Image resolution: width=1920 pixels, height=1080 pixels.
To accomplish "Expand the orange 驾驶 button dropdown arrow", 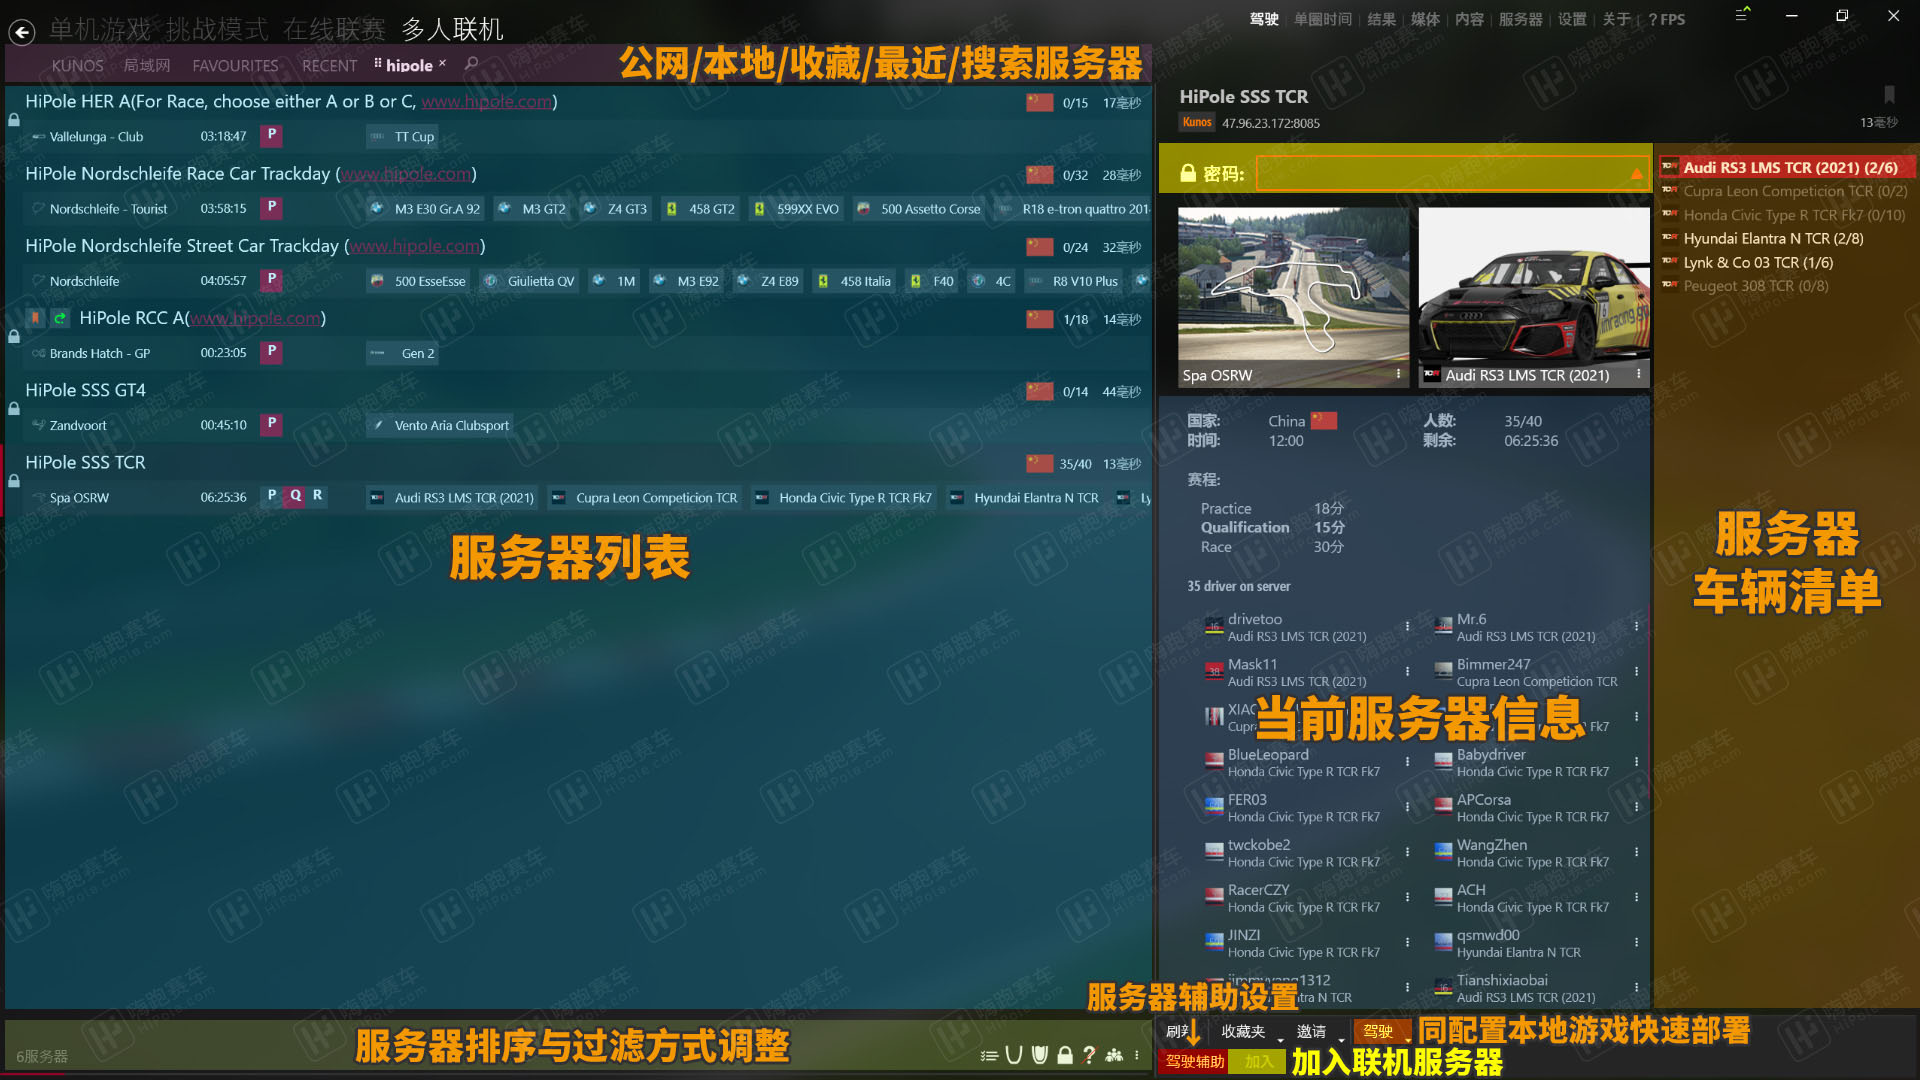I will [1408, 1040].
